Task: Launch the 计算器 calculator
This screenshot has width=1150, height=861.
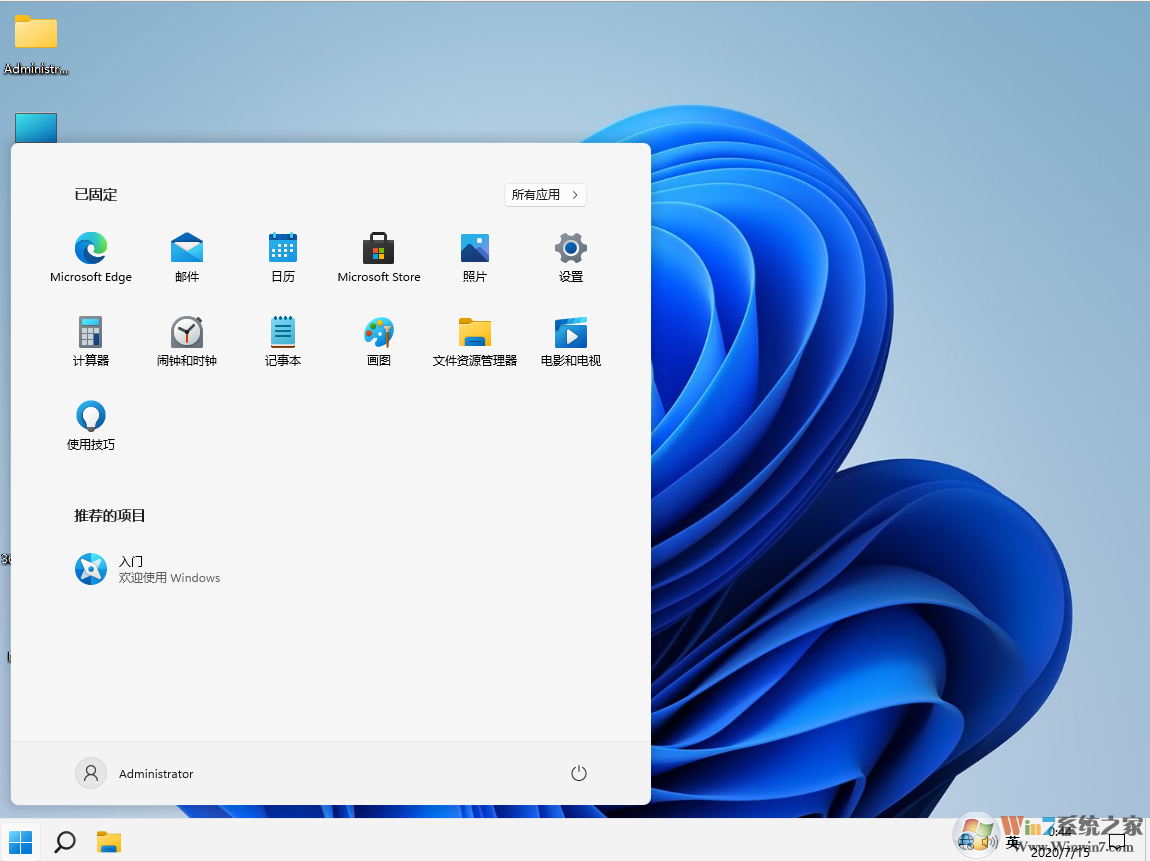Action: click(91, 340)
